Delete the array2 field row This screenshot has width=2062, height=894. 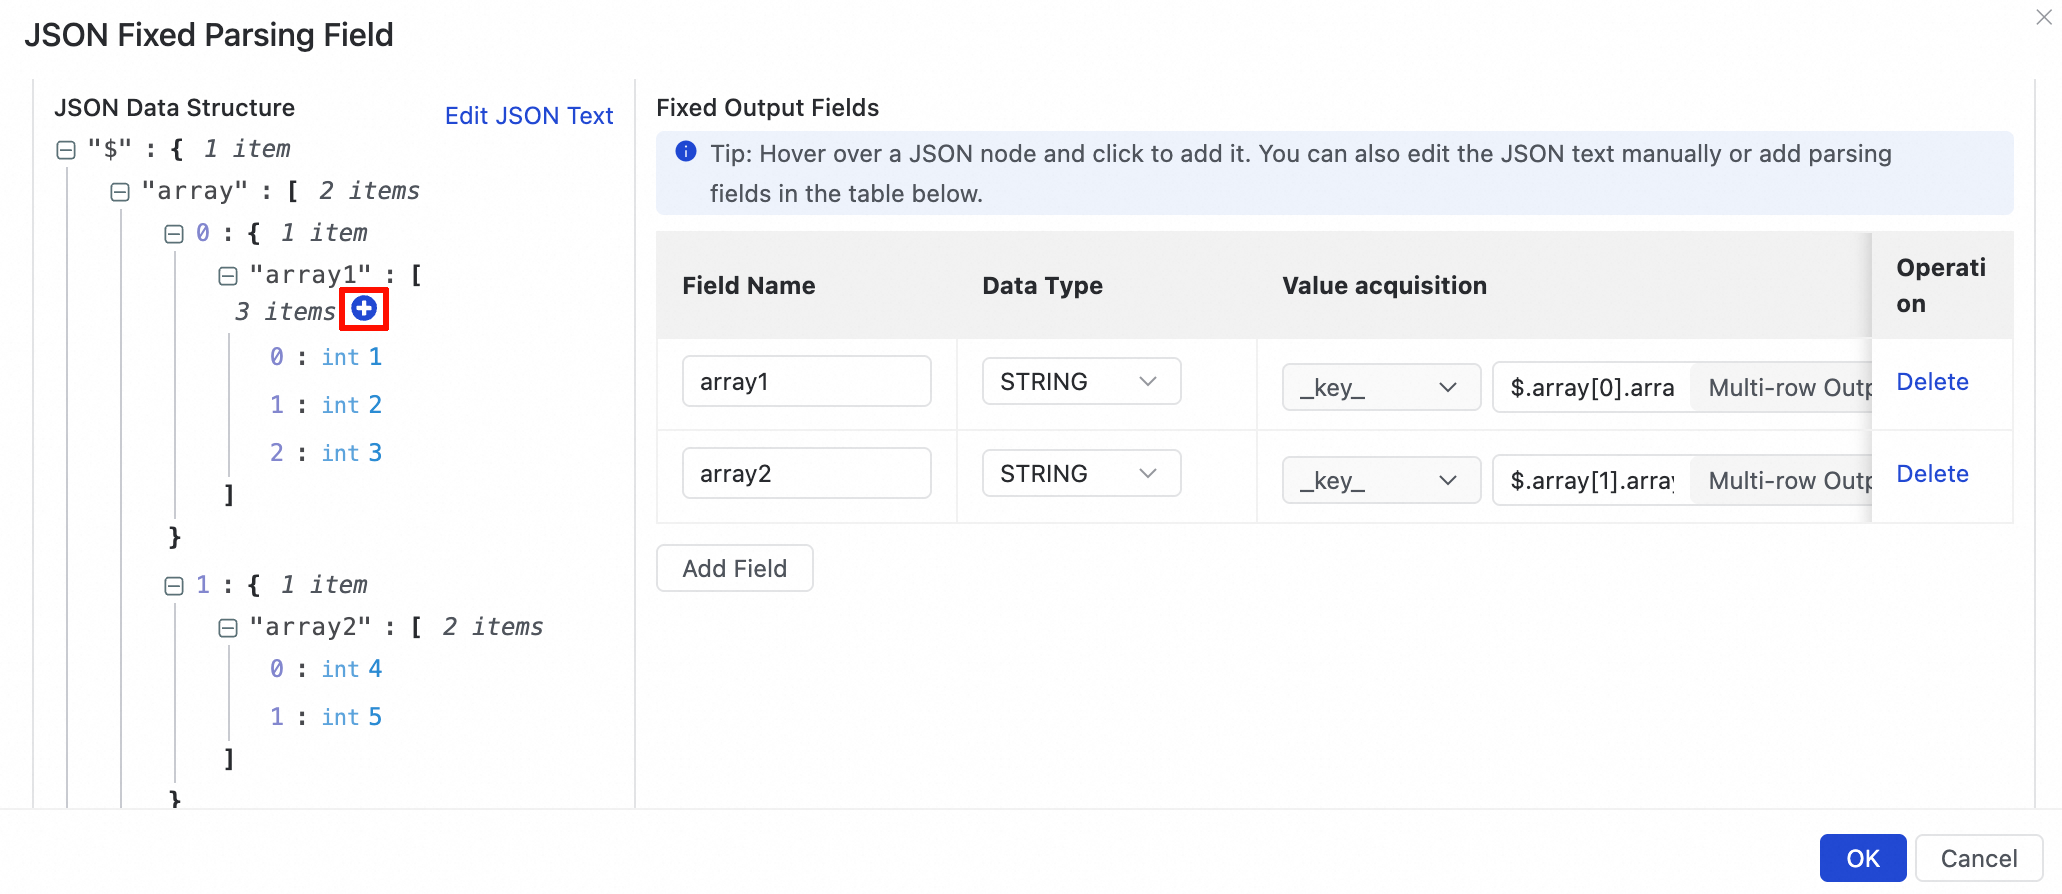(1932, 474)
